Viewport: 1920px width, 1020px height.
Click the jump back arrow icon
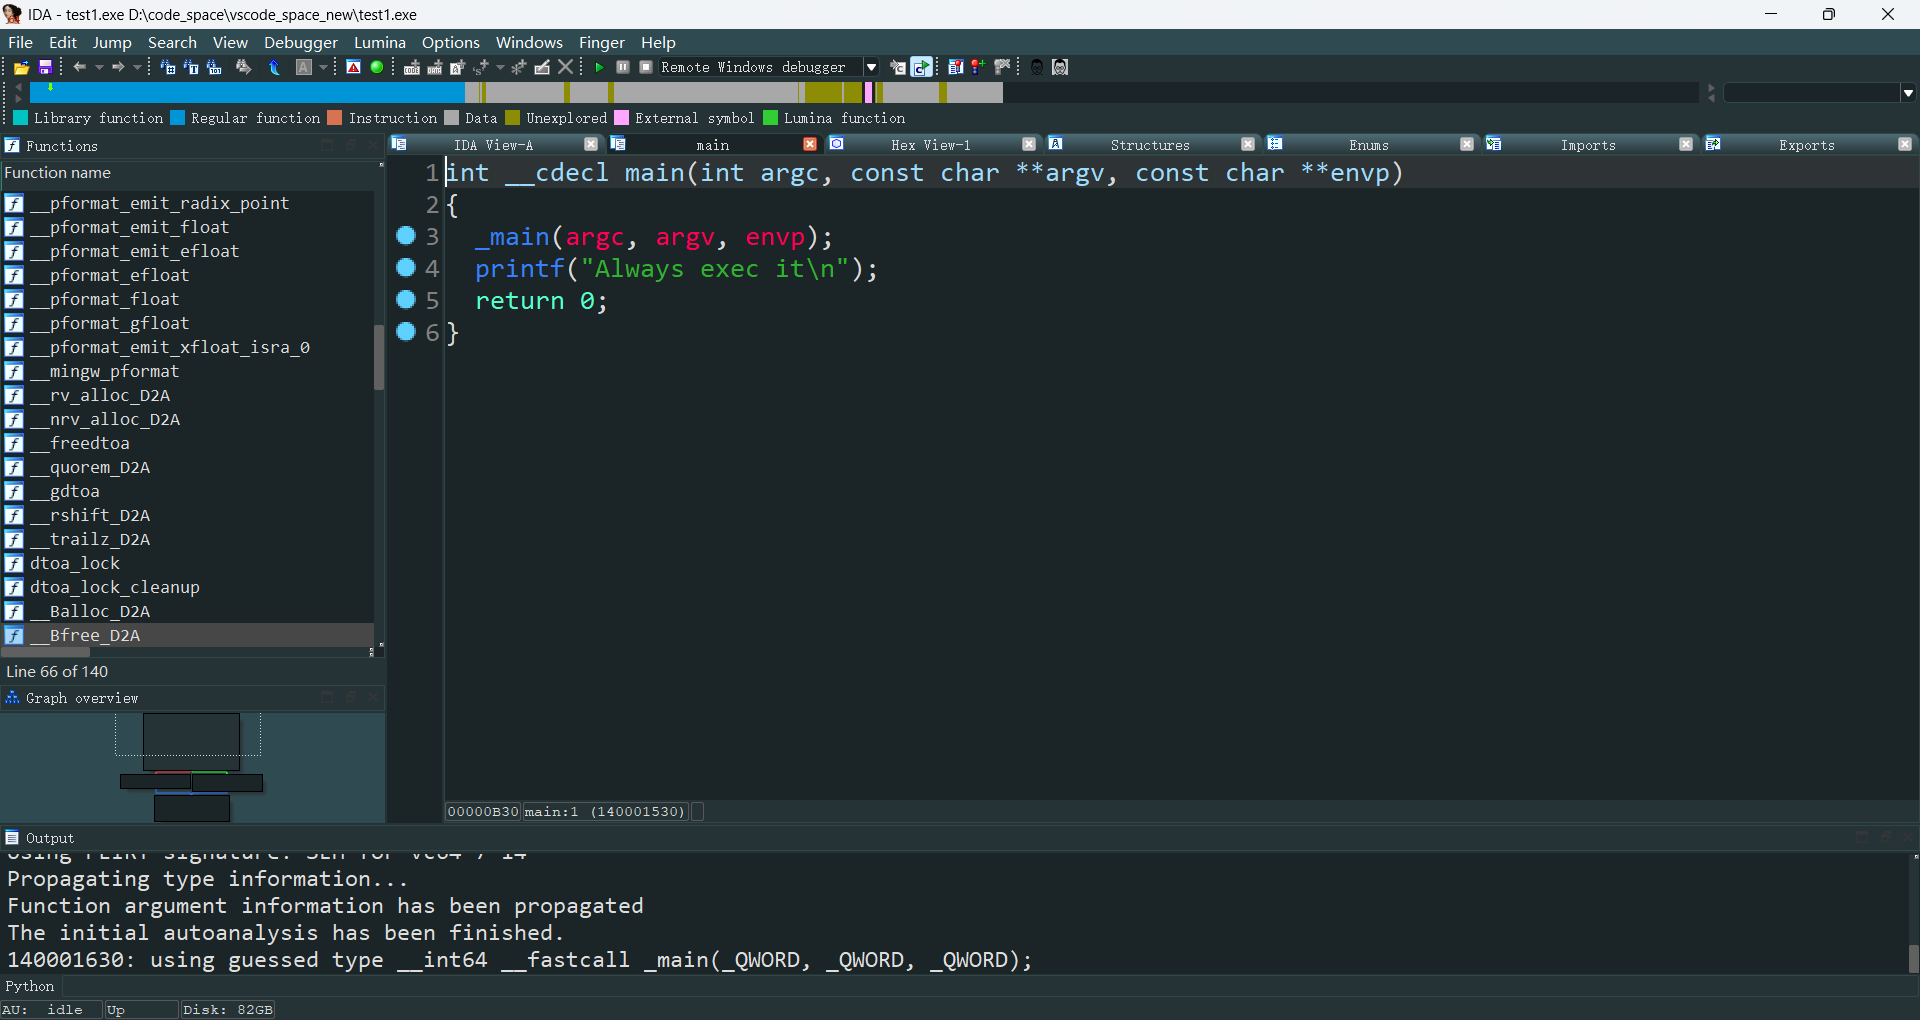coord(79,67)
